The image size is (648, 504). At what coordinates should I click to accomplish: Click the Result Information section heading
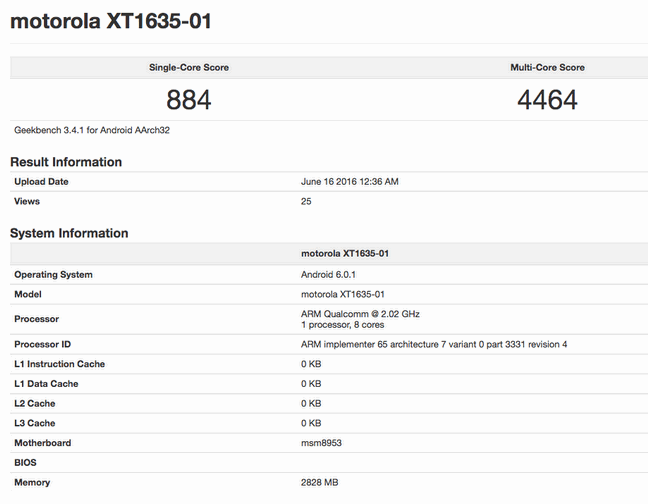pyautogui.click(x=66, y=162)
